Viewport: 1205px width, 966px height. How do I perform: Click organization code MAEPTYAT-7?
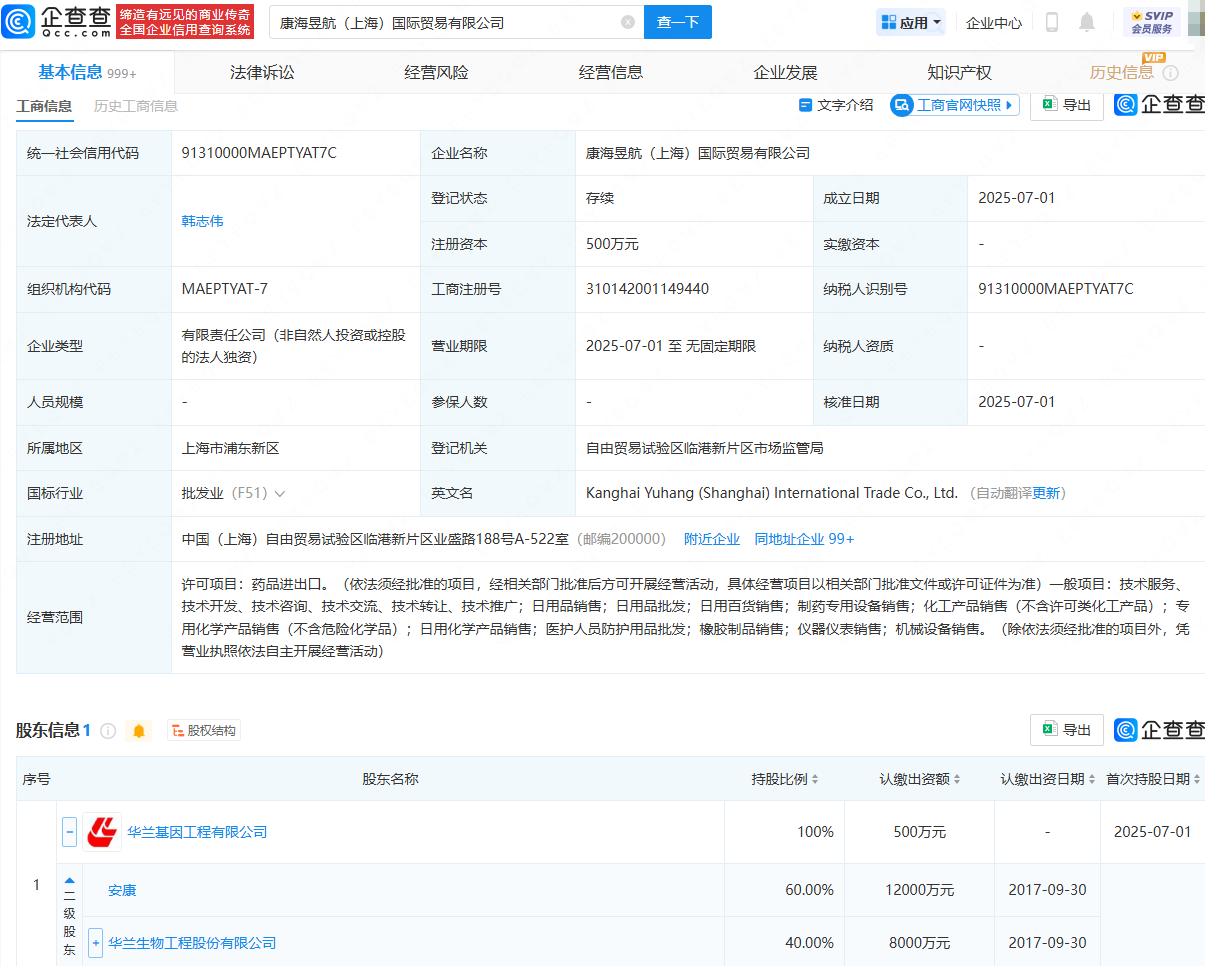pyautogui.click(x=225, y=289)
